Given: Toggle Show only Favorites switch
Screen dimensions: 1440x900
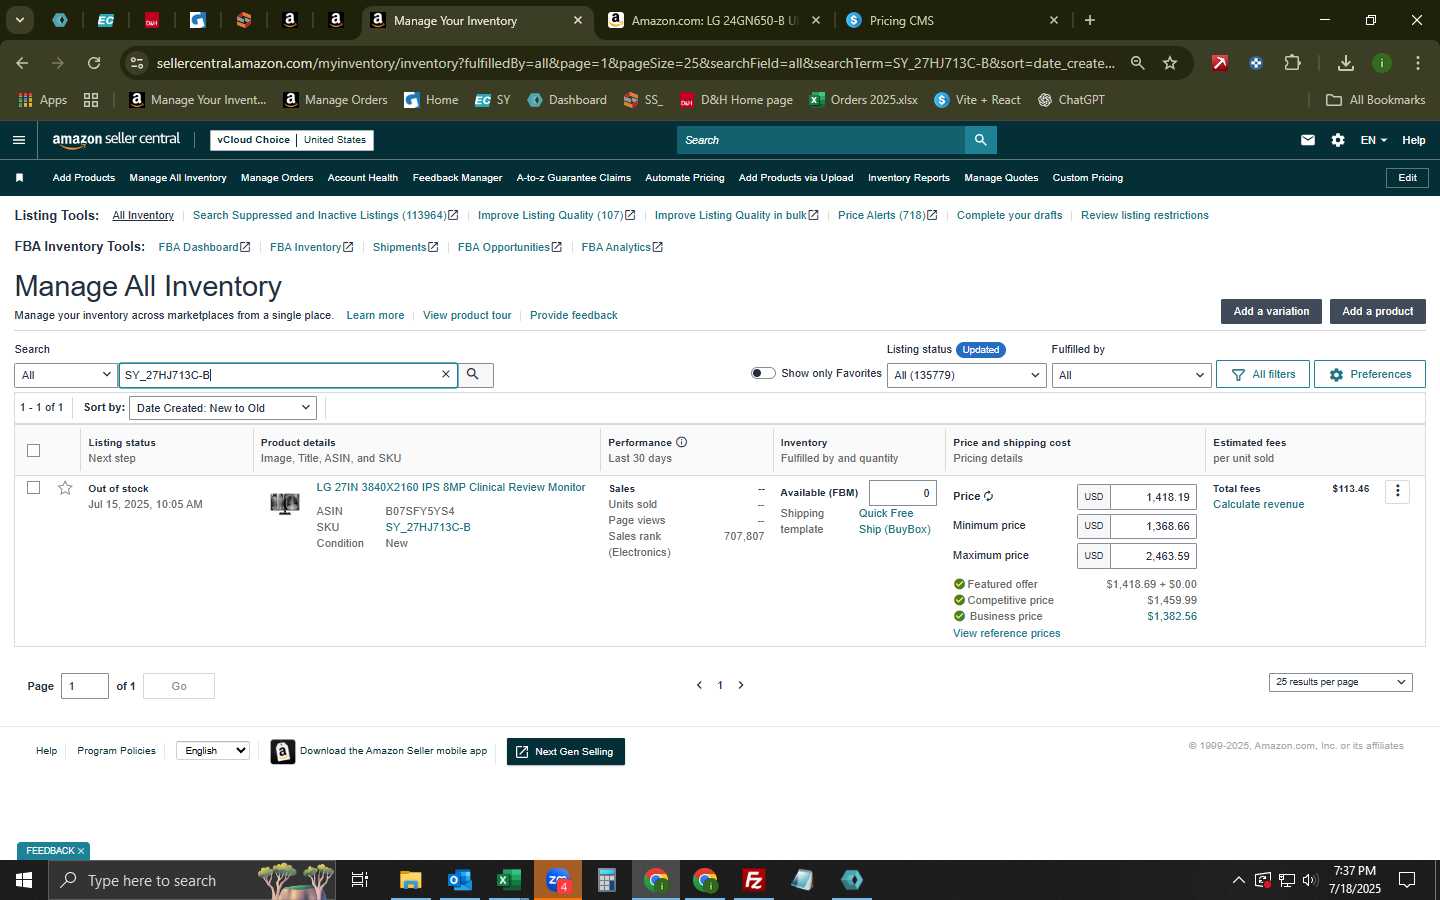Looking at the screenshot, I should (x=763, y=373).
